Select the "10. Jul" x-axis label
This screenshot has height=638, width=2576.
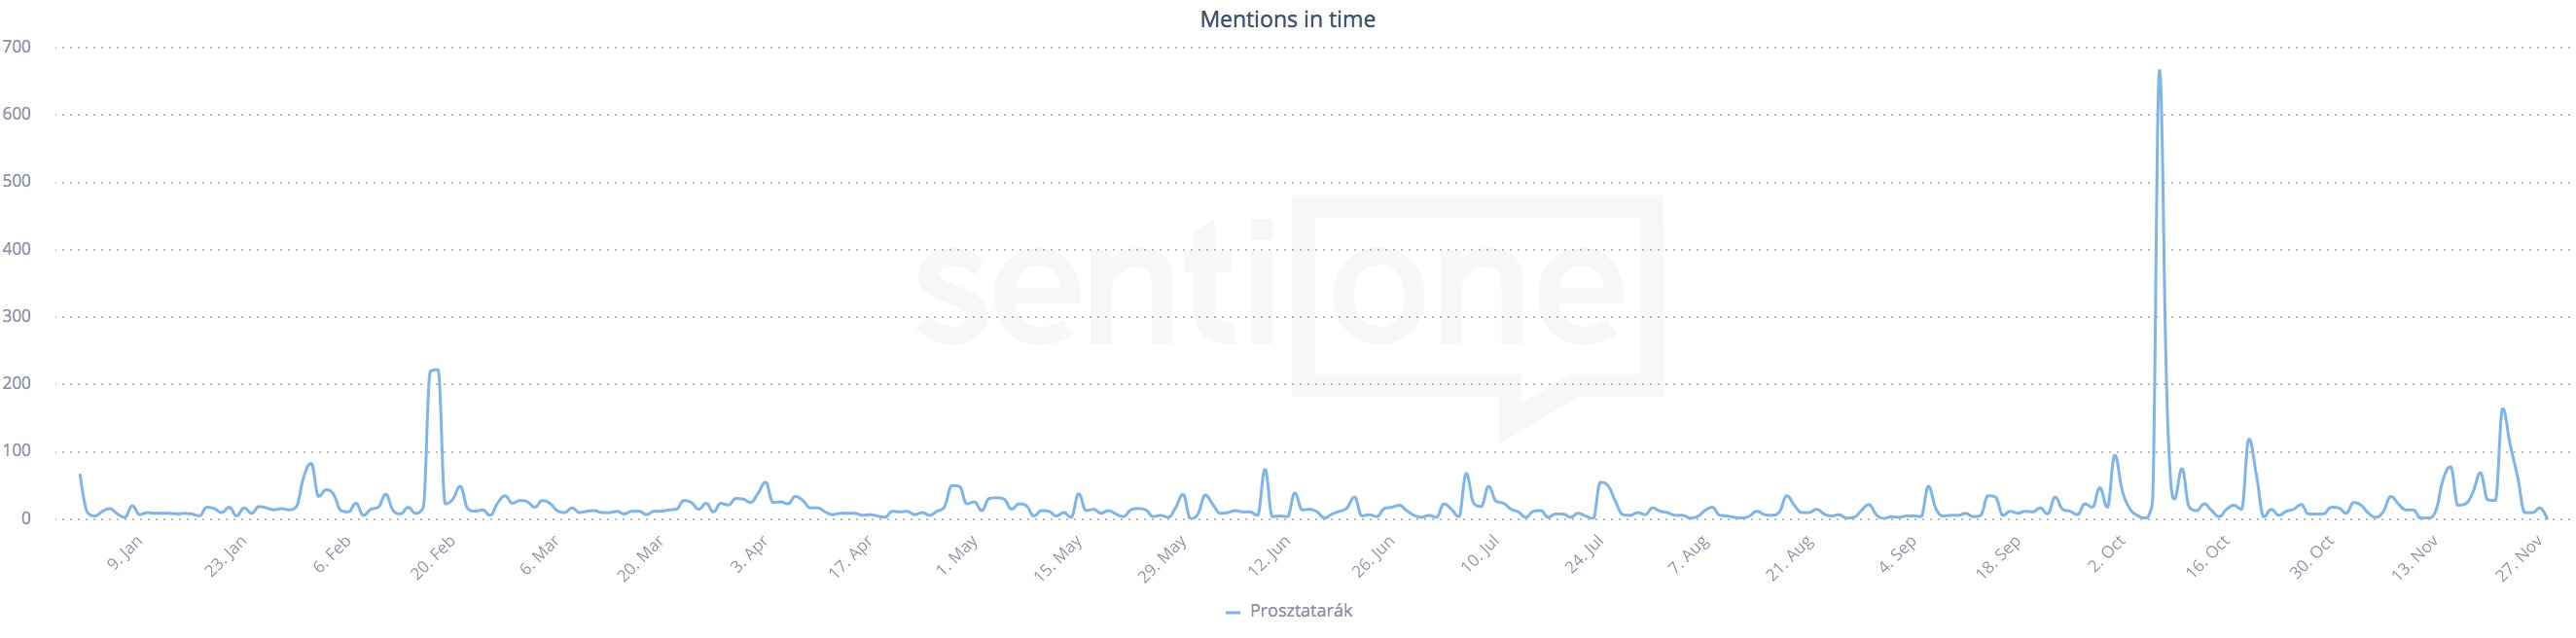click(1480, 554)
